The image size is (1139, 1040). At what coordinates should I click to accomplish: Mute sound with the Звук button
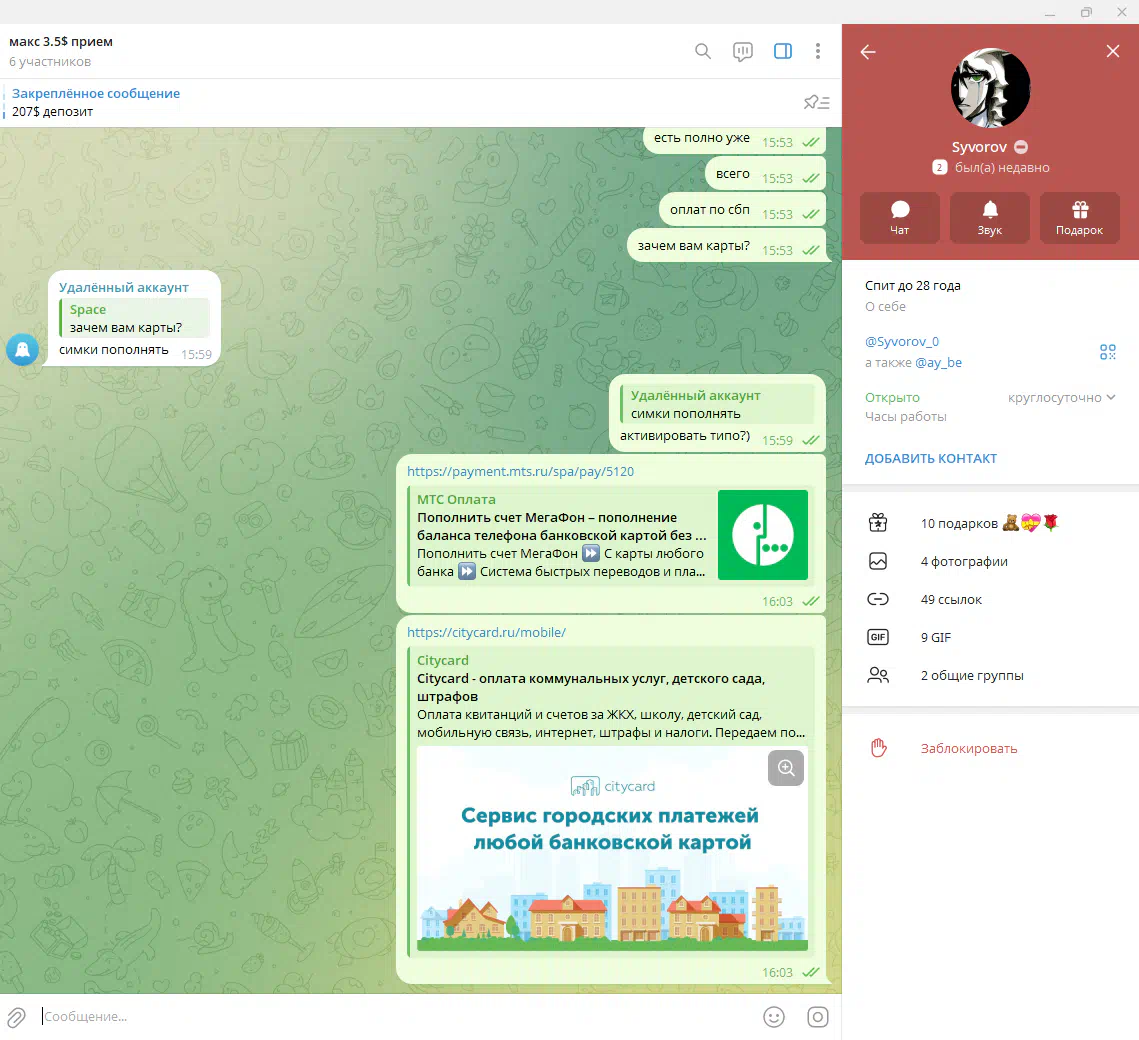(989, 217)
